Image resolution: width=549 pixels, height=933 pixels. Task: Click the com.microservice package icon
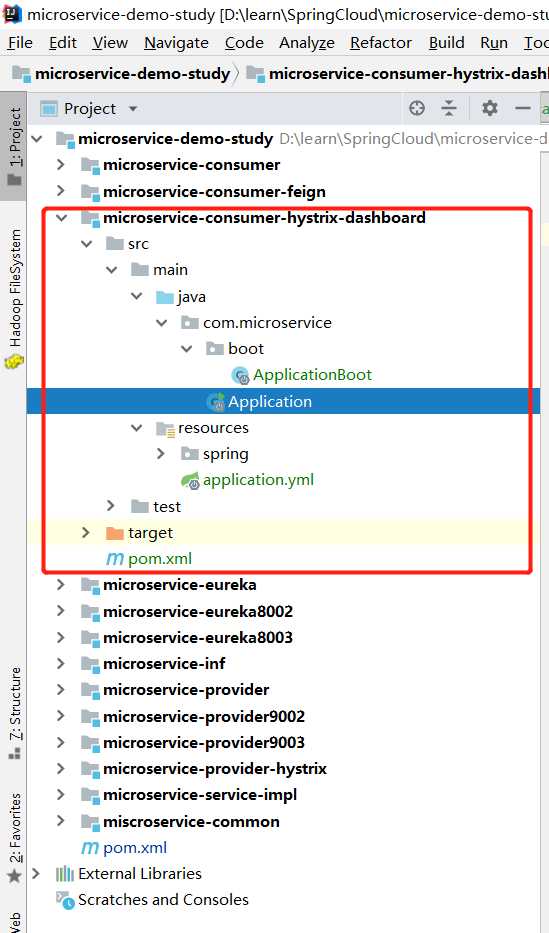point(190,323)
